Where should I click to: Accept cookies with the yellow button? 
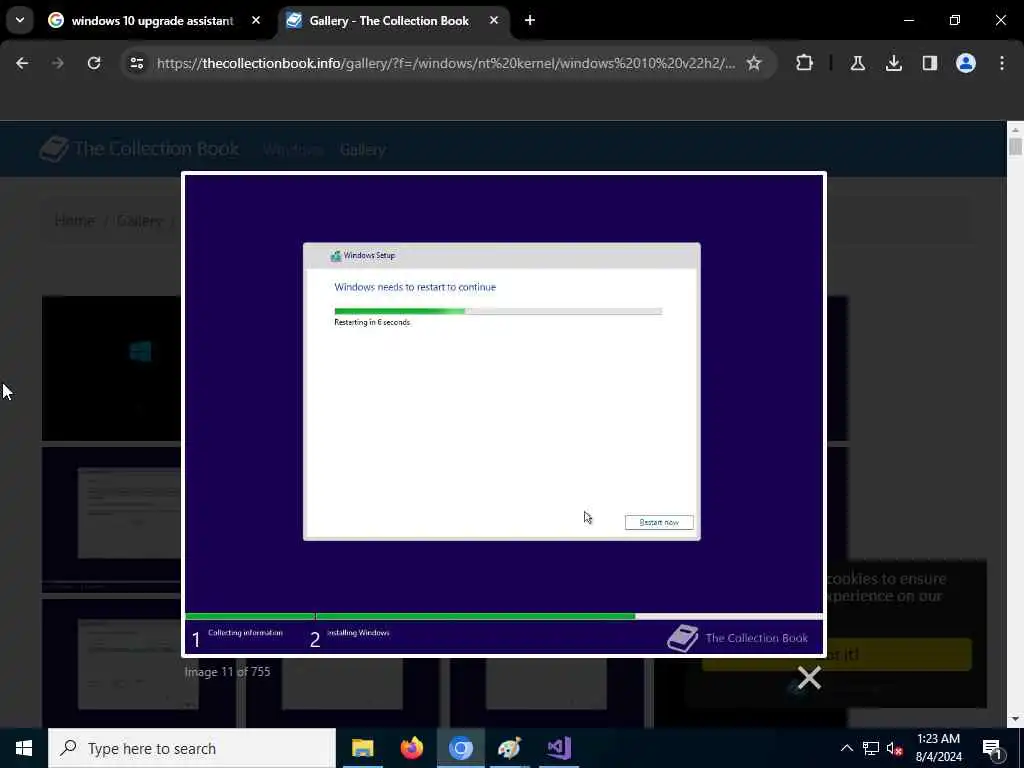click(837, 654)
